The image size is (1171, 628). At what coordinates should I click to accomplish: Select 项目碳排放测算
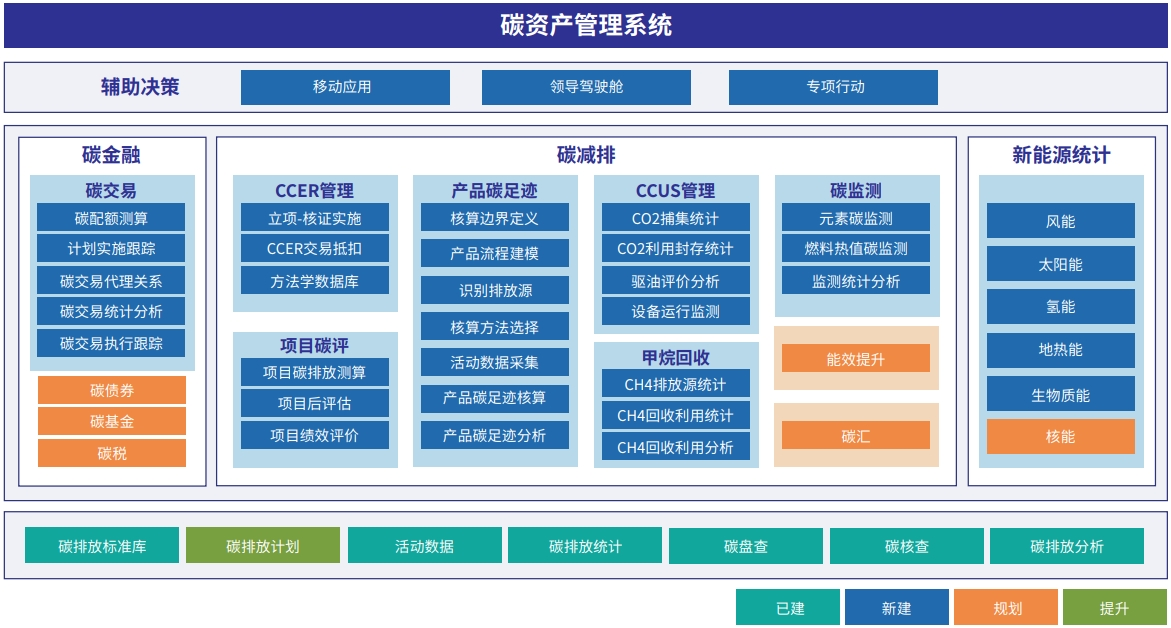pyautogui.click(x=314, y=373)
